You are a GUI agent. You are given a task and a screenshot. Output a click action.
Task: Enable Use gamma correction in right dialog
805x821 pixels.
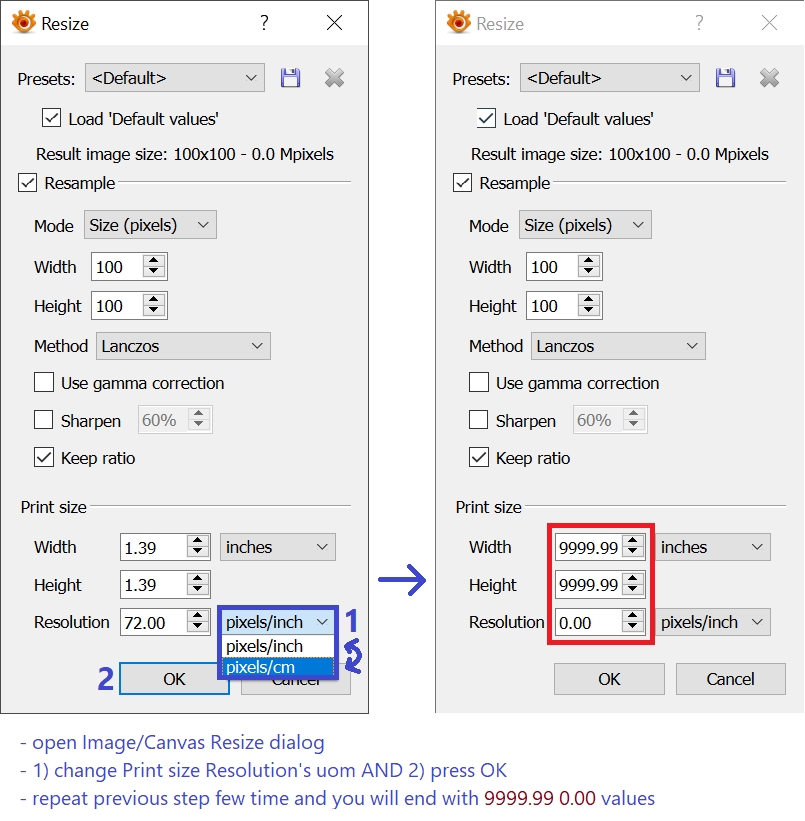pyautogui.click(x=479, y=382)
